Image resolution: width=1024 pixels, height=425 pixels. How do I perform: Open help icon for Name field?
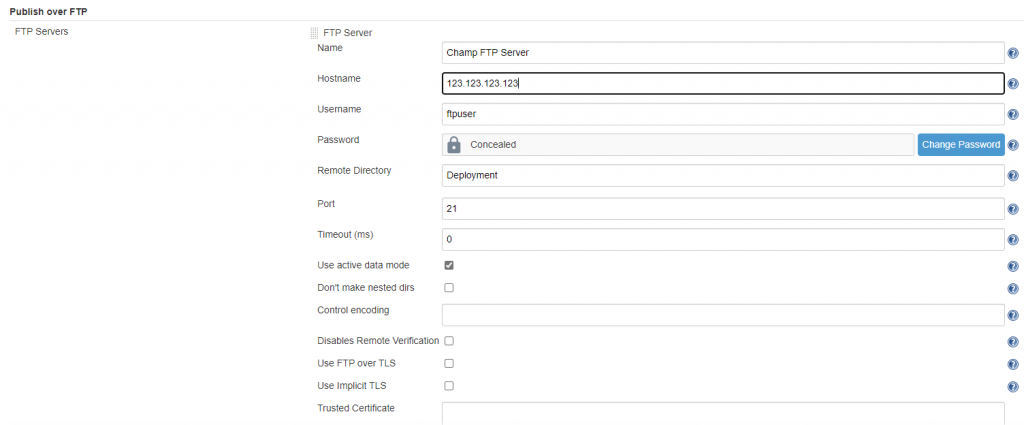[1013, 54]
